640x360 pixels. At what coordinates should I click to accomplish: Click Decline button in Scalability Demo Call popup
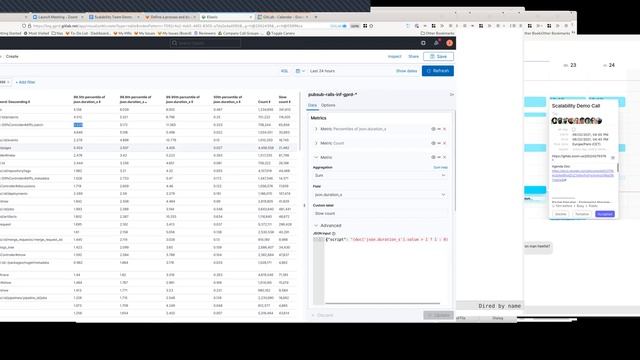tap(560, 214)
